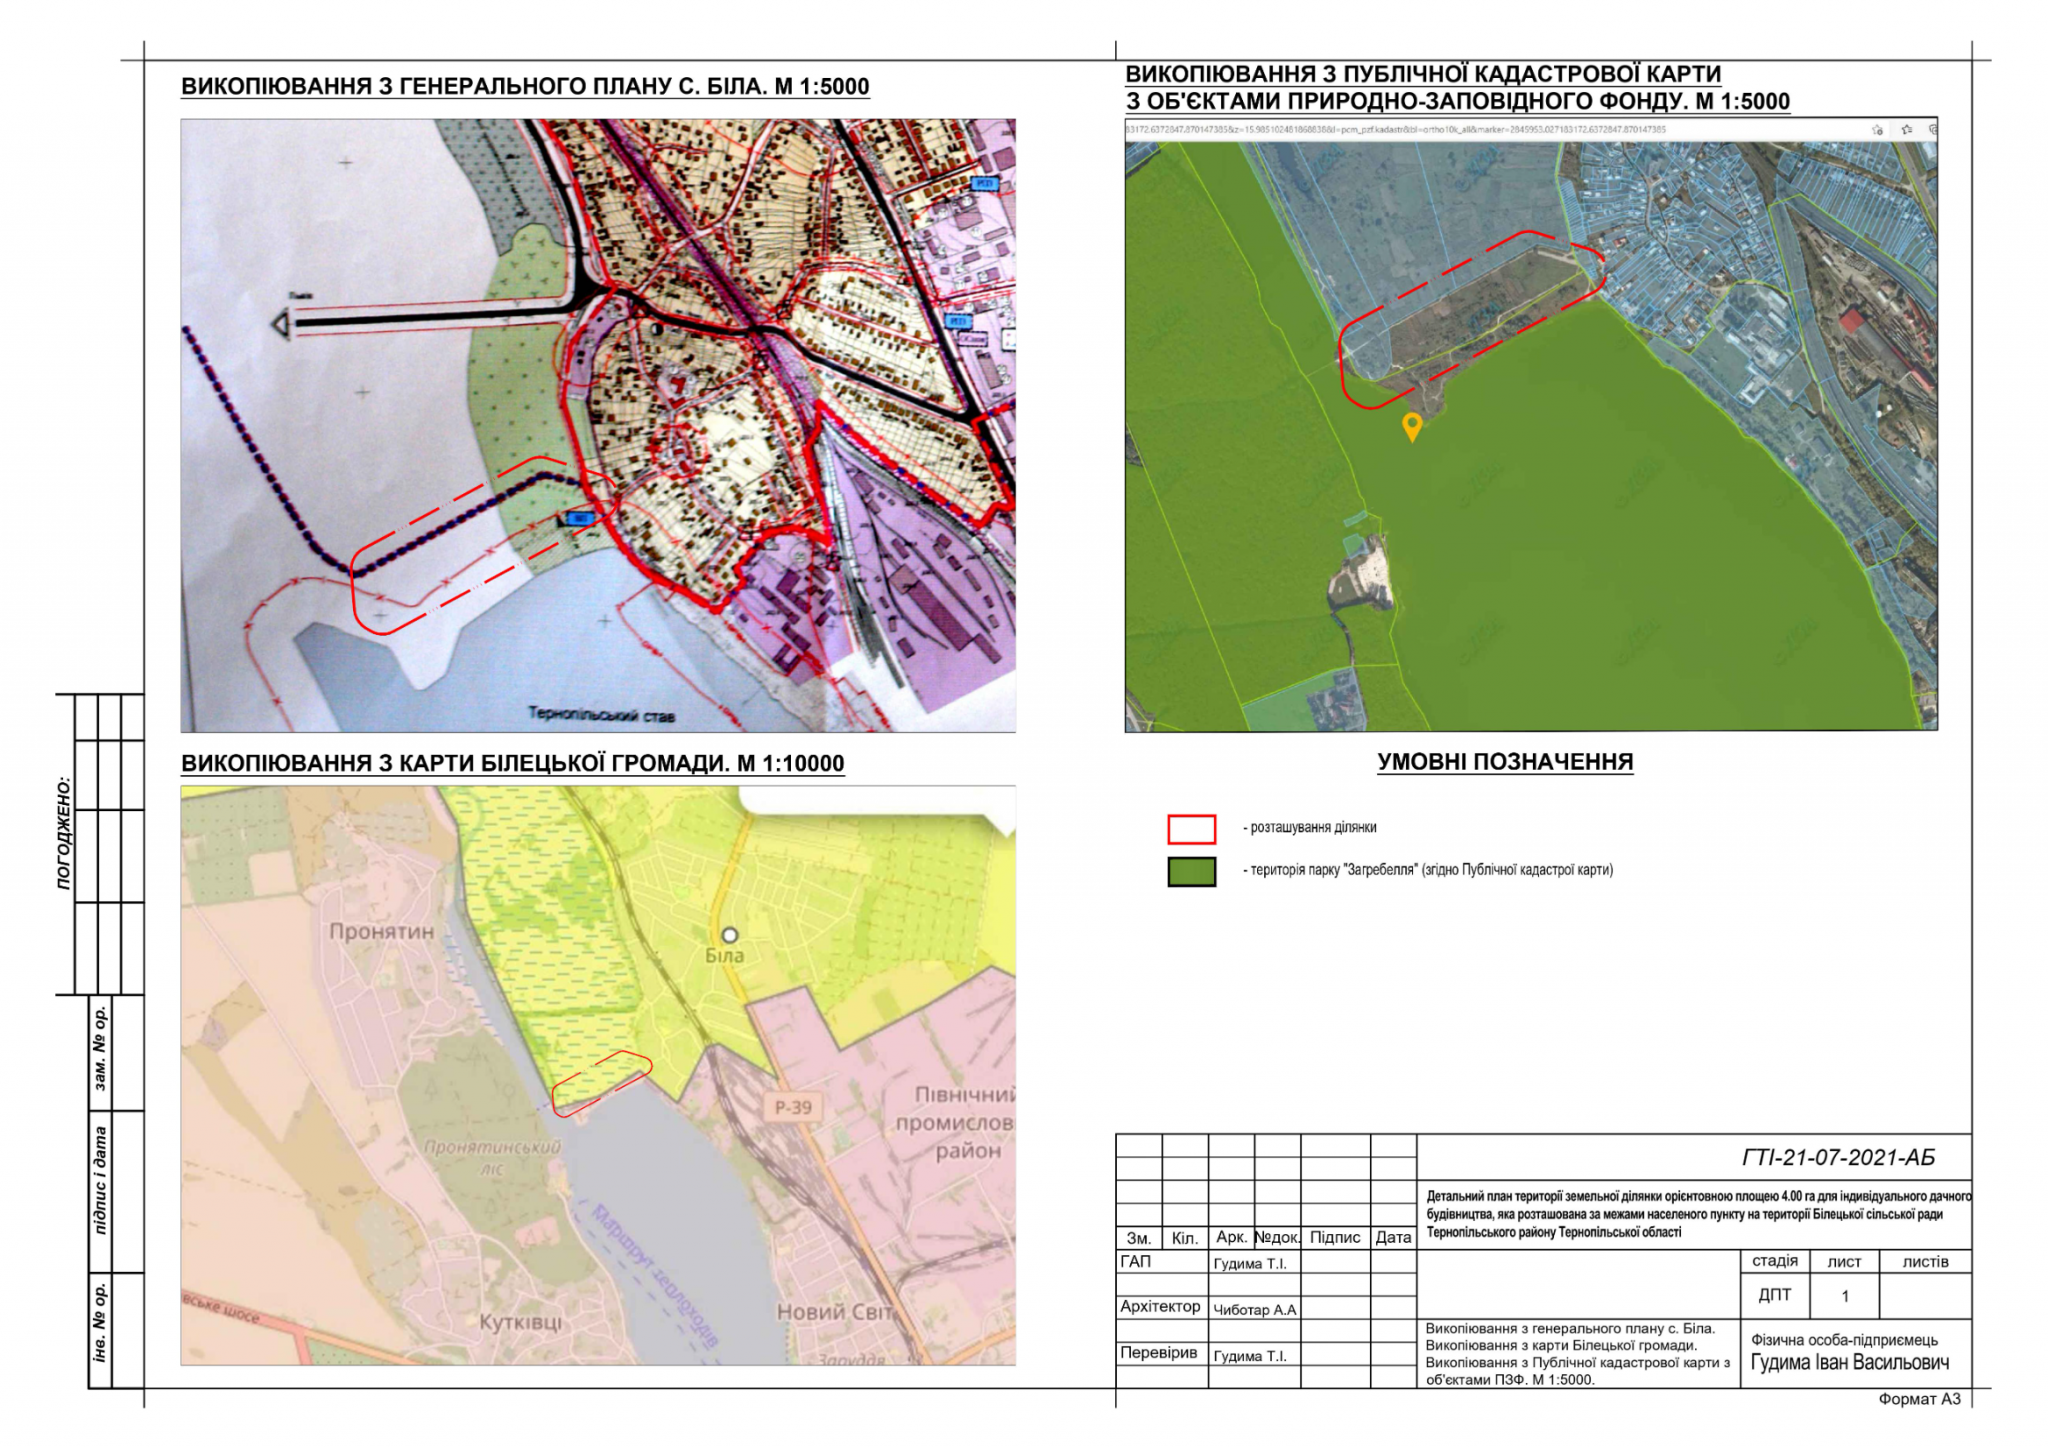This screenshot has height=1447, width=2048.
Task: Click the 'Підпис' column header
Action: tap(1335, 1238)
